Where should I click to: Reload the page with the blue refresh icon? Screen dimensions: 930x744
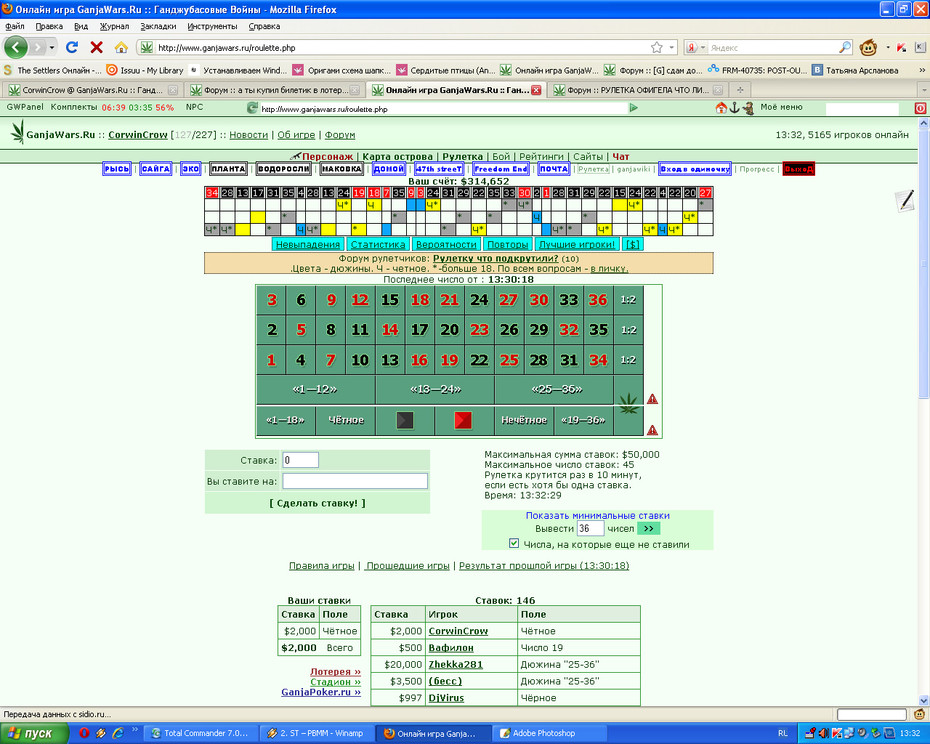click(x=72, y=47)
